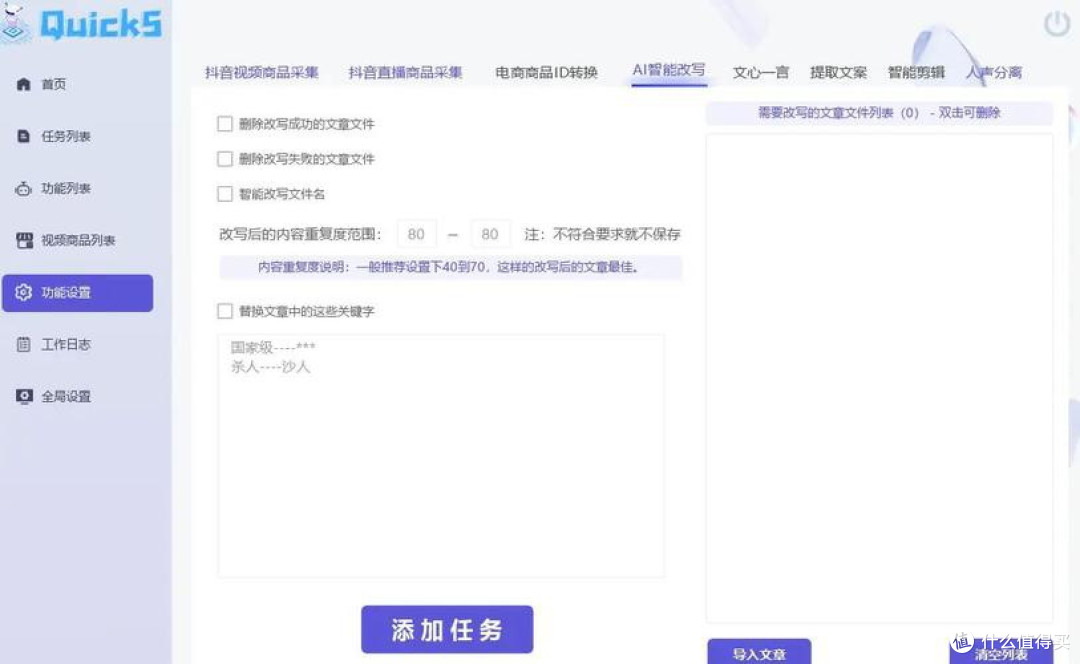Image resolution: width=1080 pixels, height=664 pixels.
Task: Click the home icon in the sidebar
Action: click(23, 84)
